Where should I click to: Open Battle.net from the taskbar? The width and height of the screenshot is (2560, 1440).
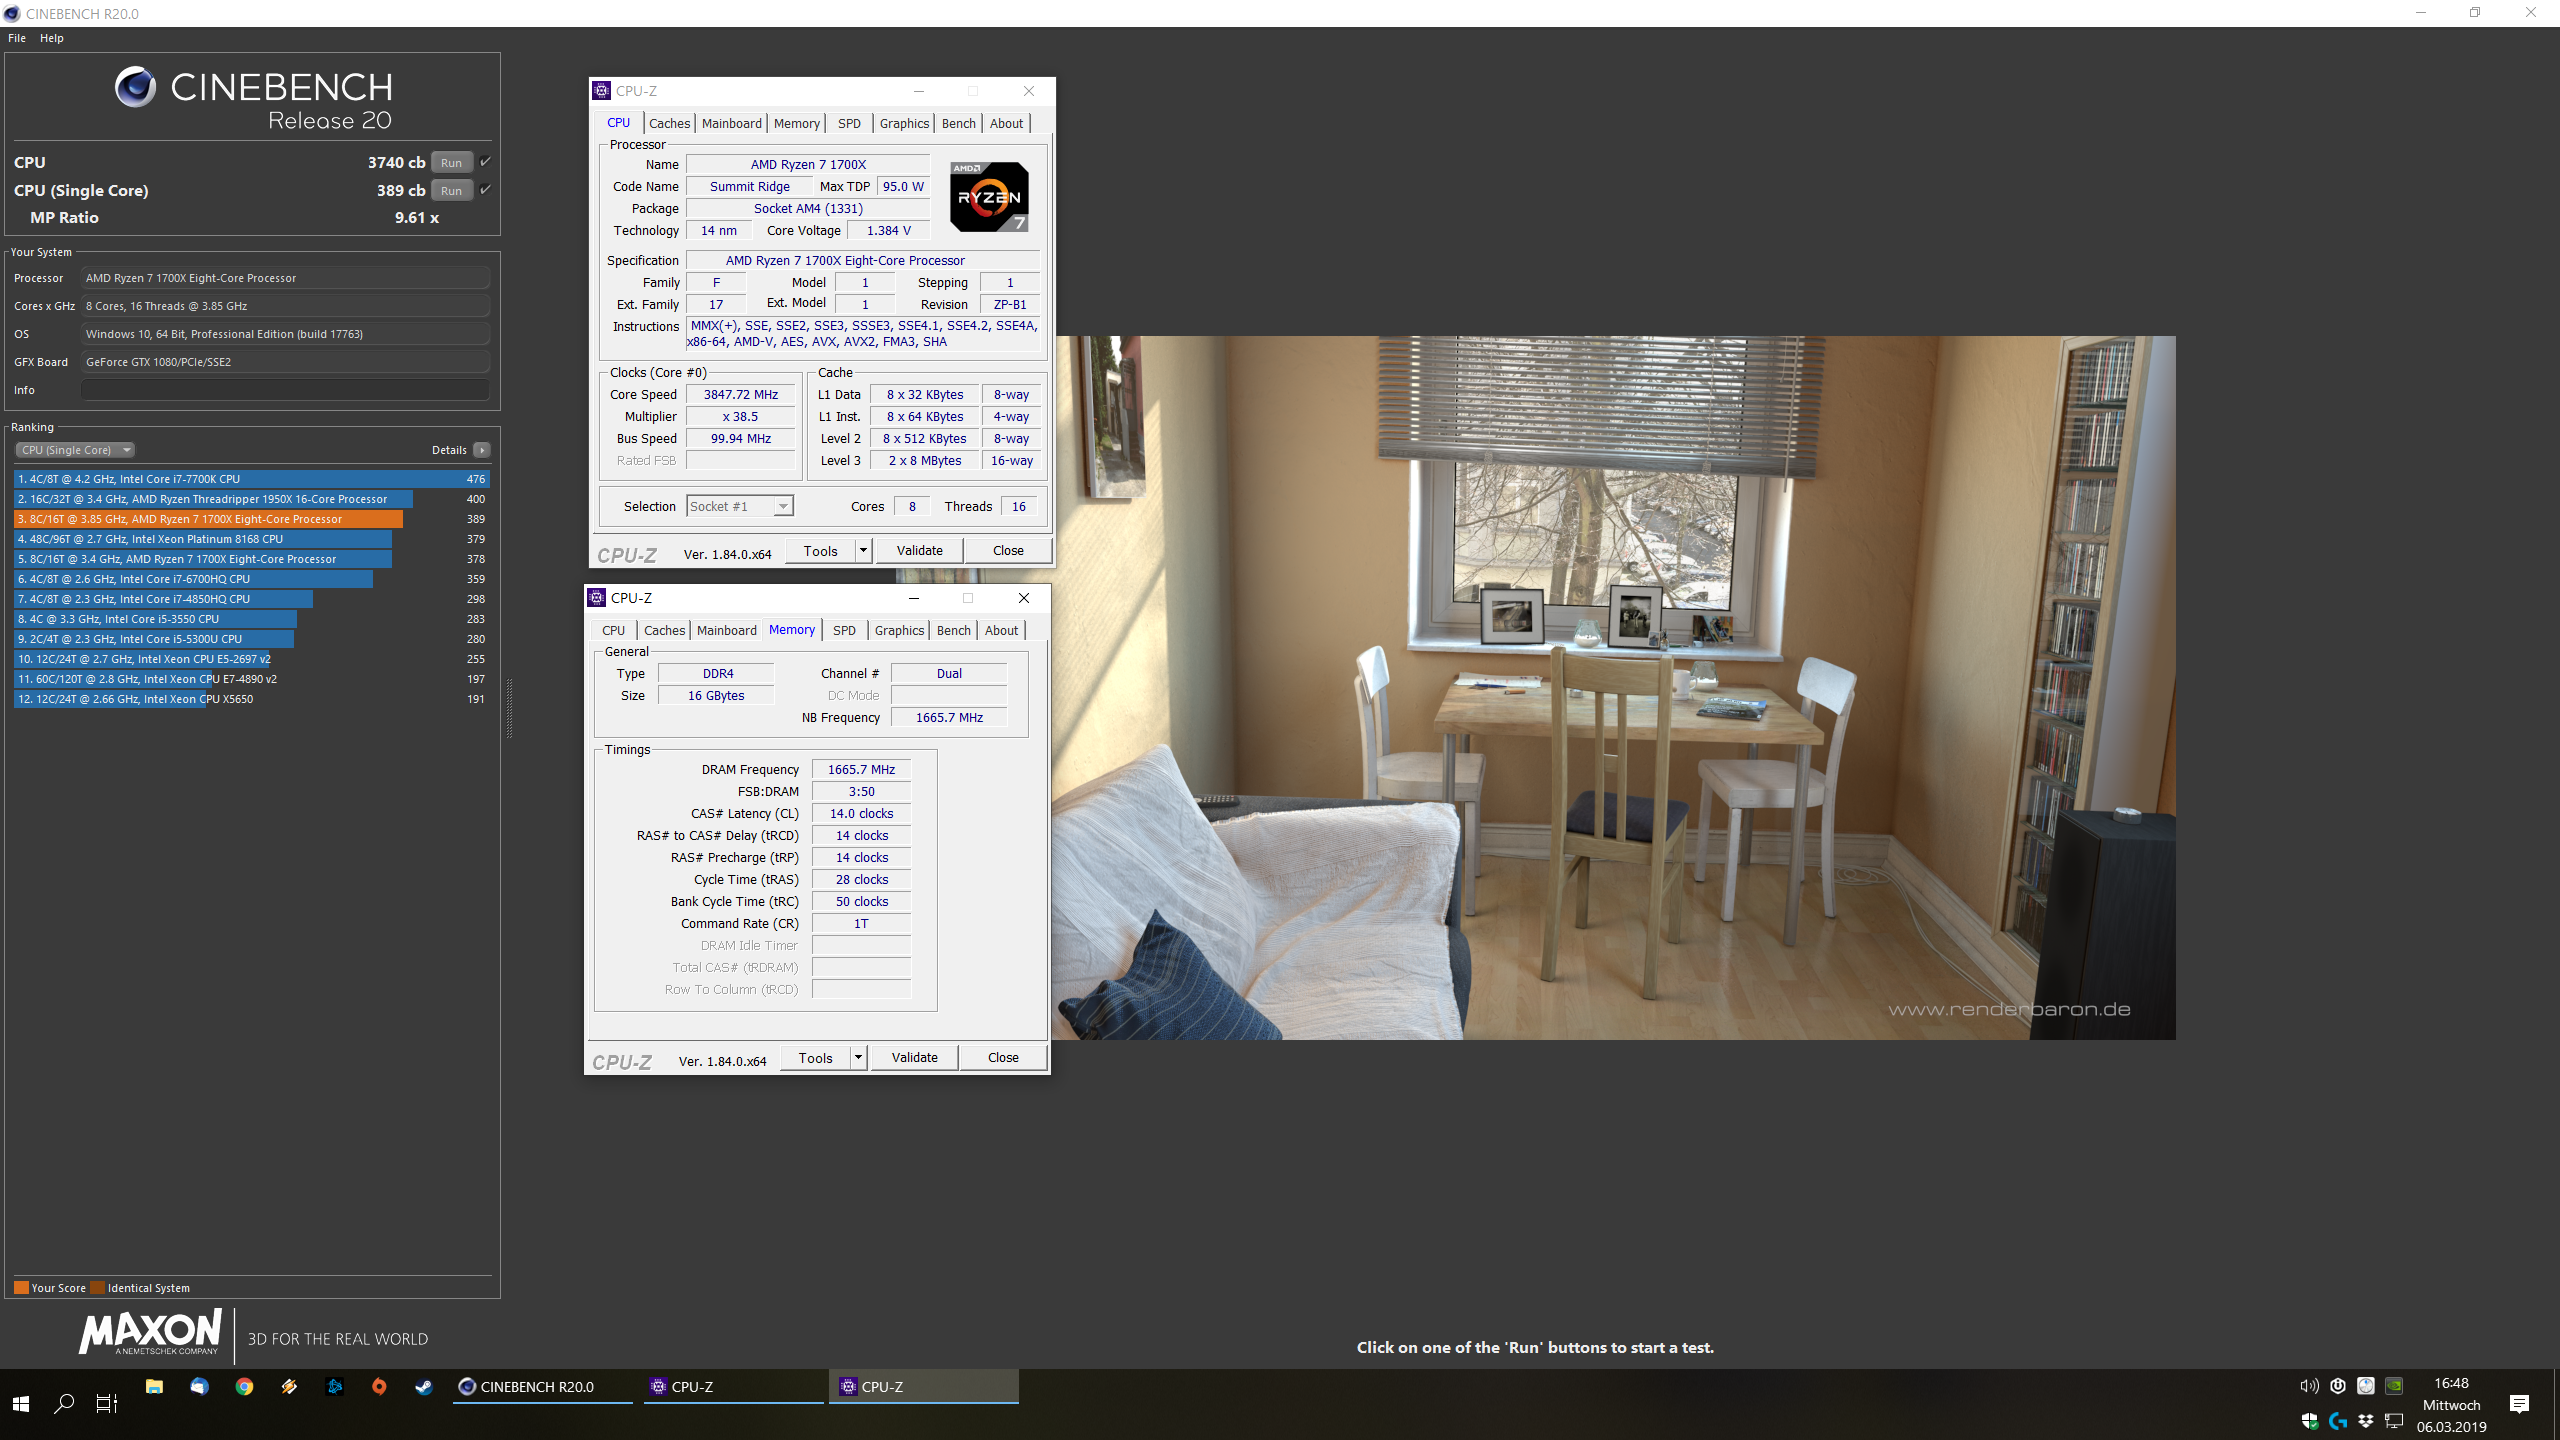[x=334, y=1386]
